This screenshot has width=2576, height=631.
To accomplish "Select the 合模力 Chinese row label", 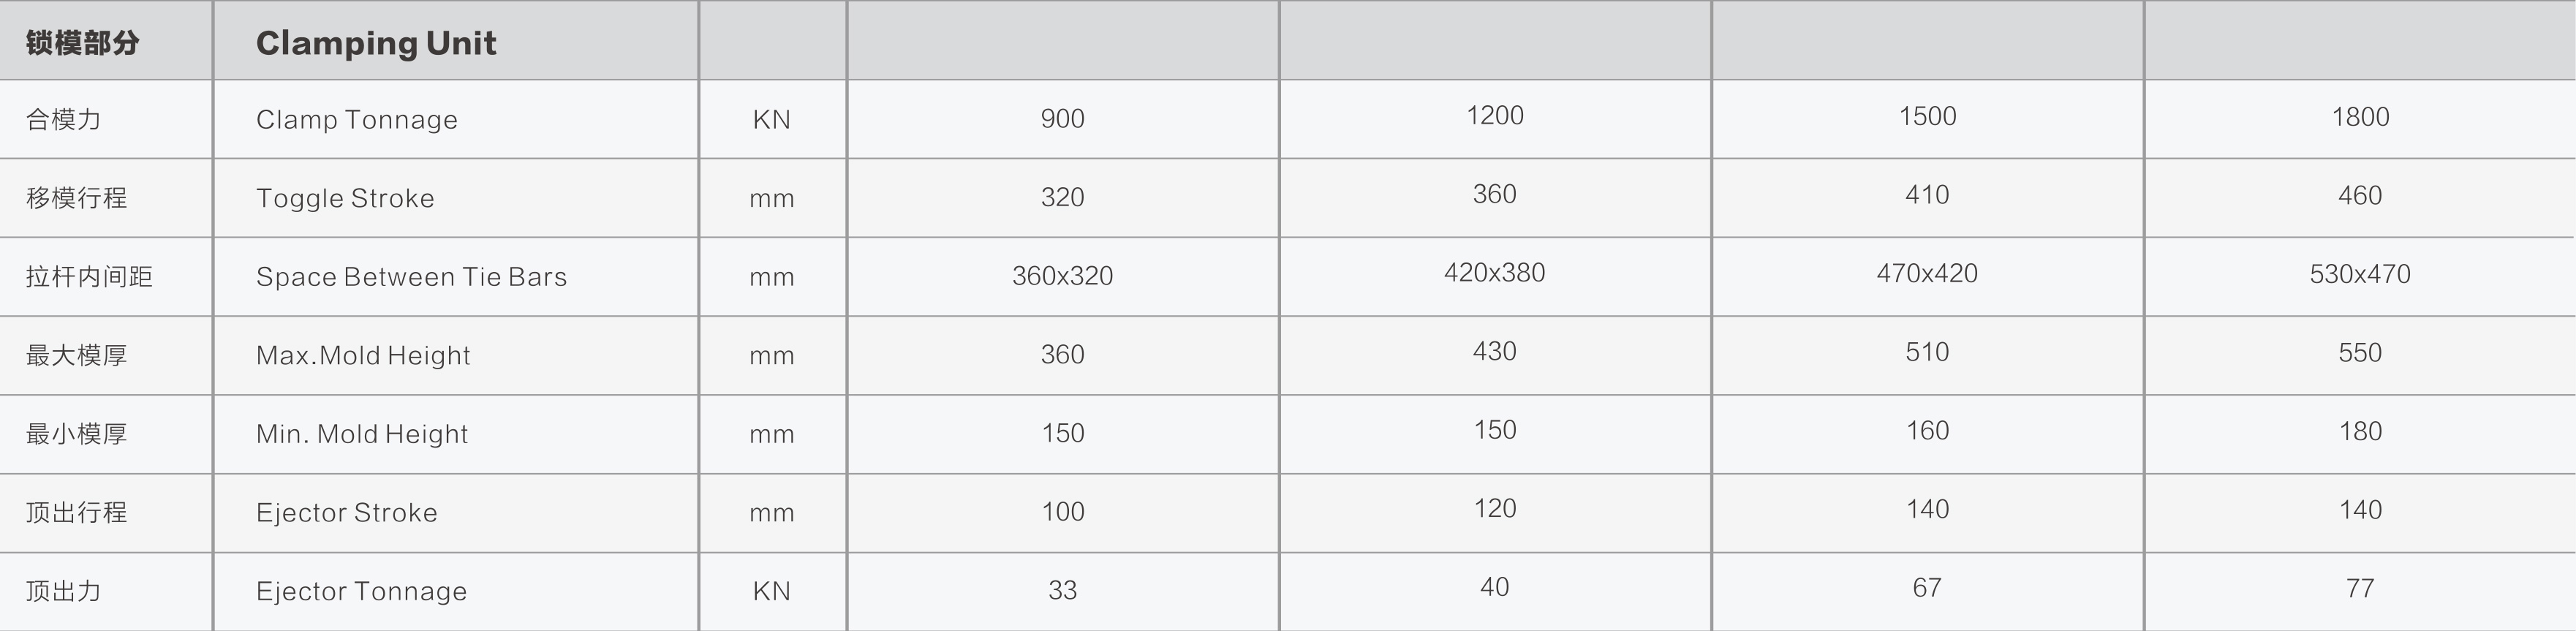I will [x=63, y=120].
